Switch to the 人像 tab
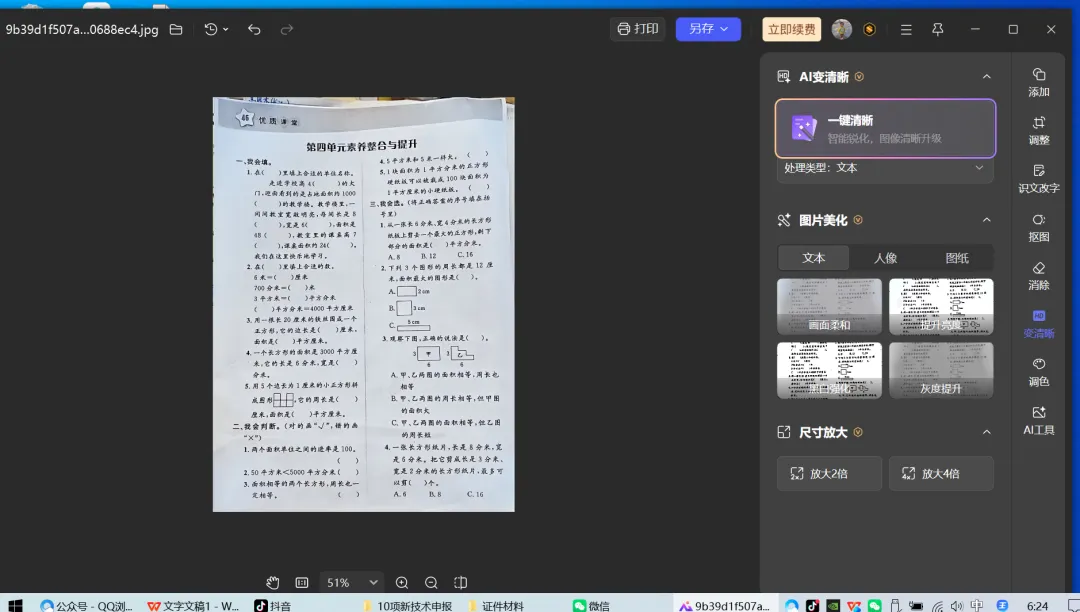 (x=885, y=257)
